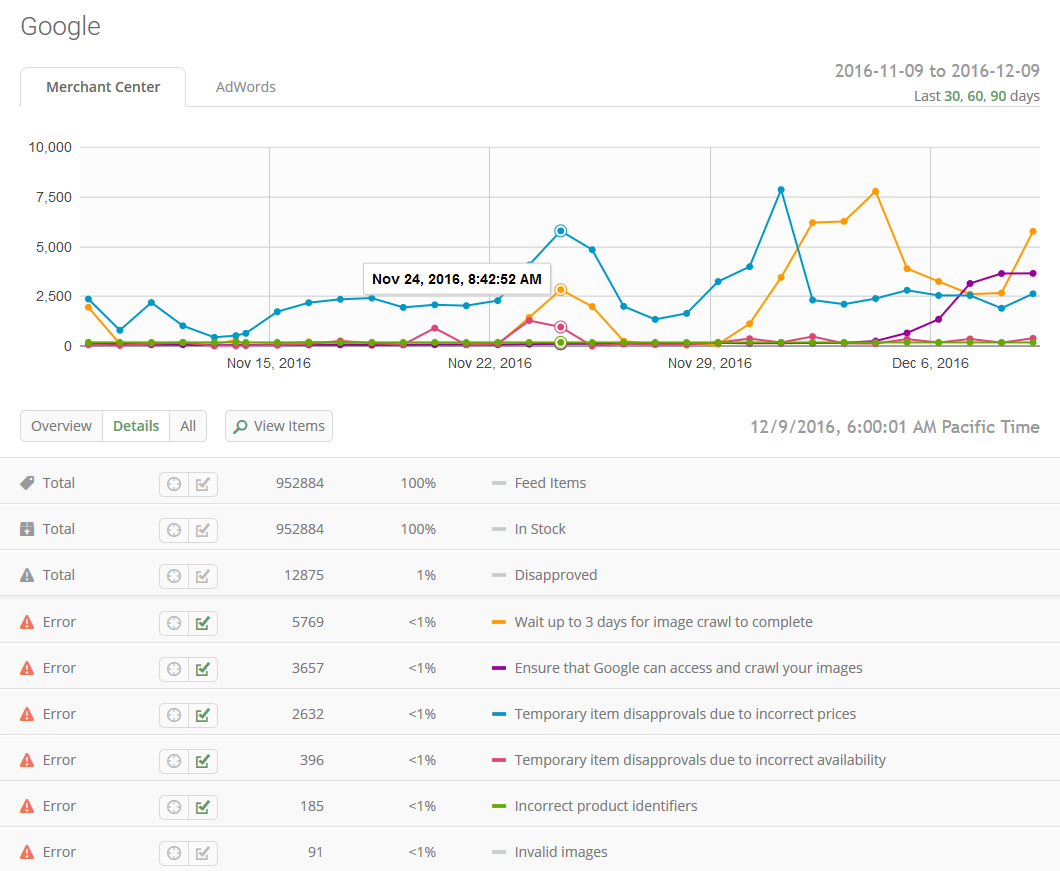Click the Google page heading

[x=60, y=27]
